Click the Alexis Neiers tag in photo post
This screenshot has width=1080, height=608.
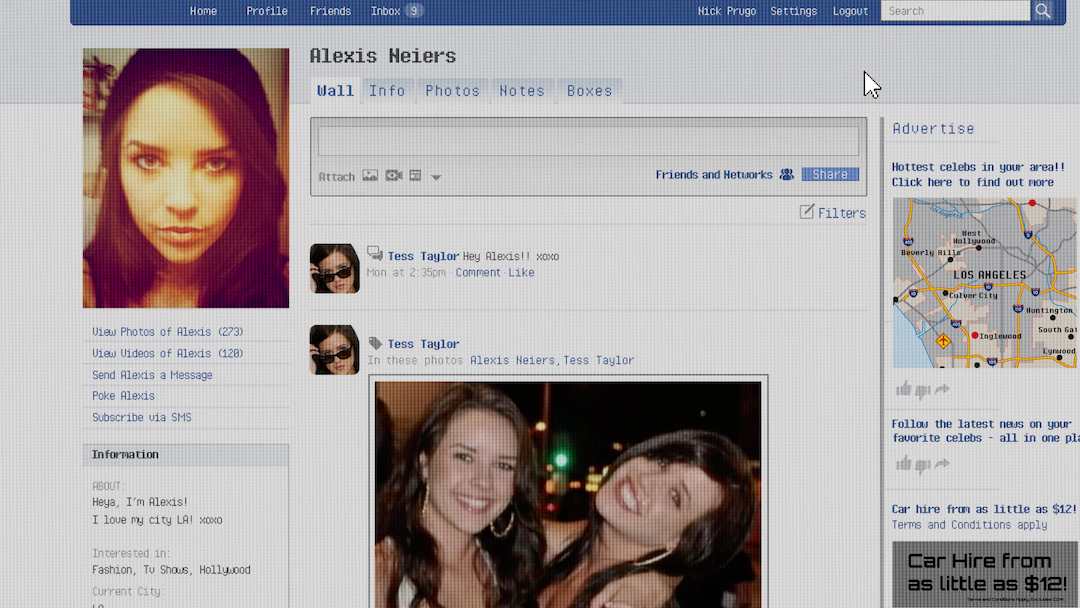pyautogui.click(x=512, y=360)
